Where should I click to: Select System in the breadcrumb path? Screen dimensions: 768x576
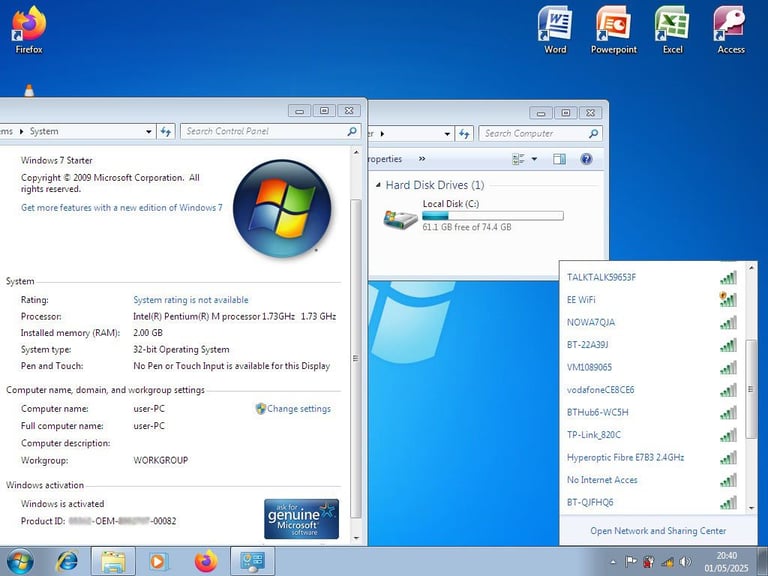[44, 131]
